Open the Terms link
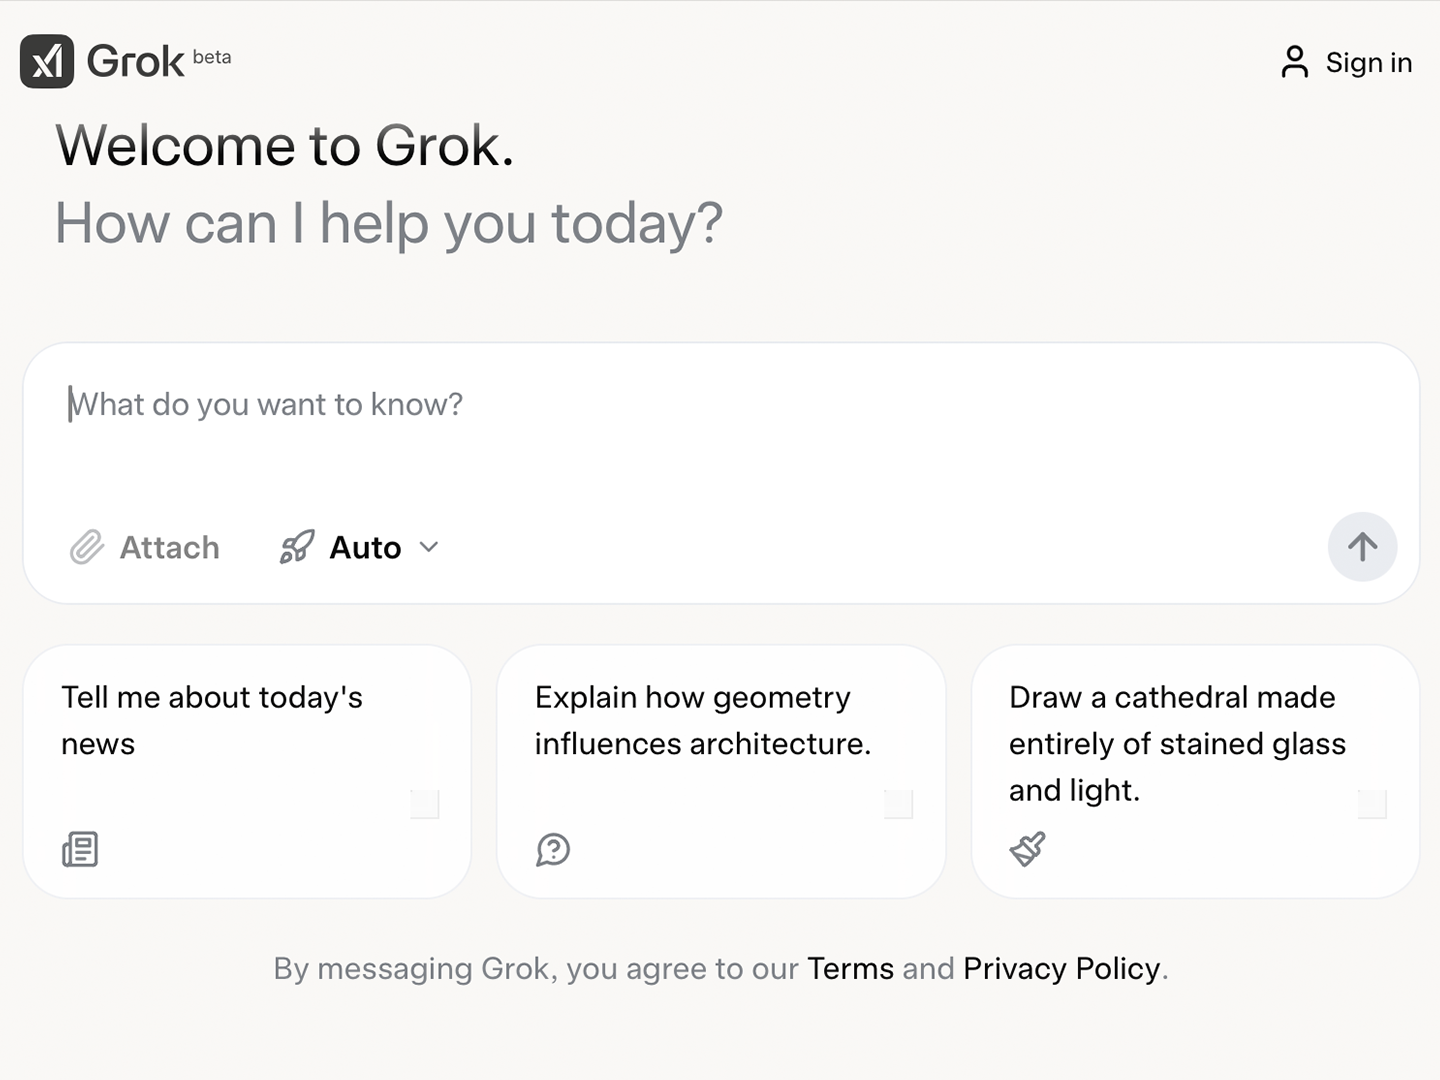 click(850, 968)
